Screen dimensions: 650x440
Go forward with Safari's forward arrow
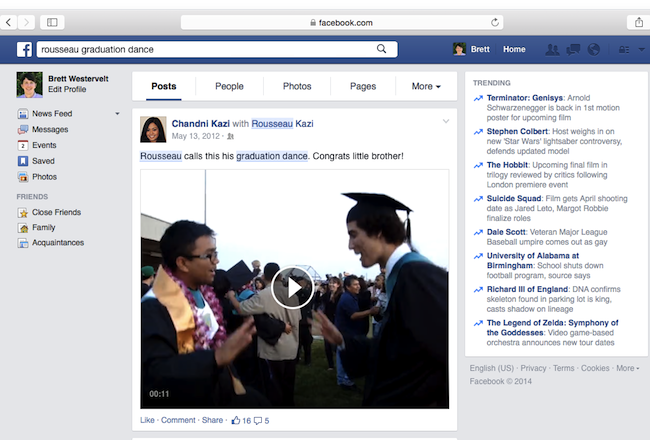(x=26, y=22)
